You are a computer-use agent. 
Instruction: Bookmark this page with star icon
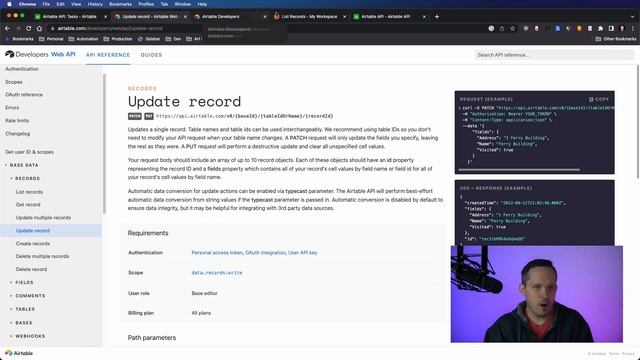[513, 29]
